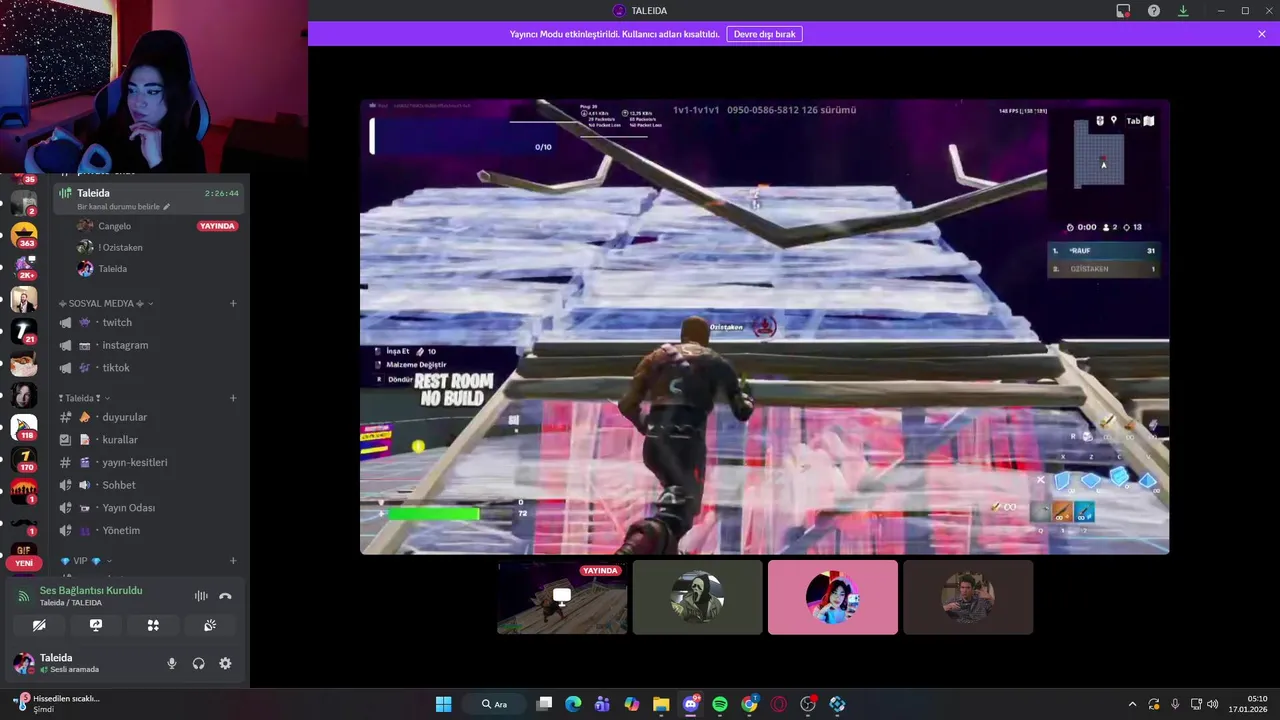1280x720 pixels.
Task: Disconnect from voice with hang-up icon
Action: (225, 596)
